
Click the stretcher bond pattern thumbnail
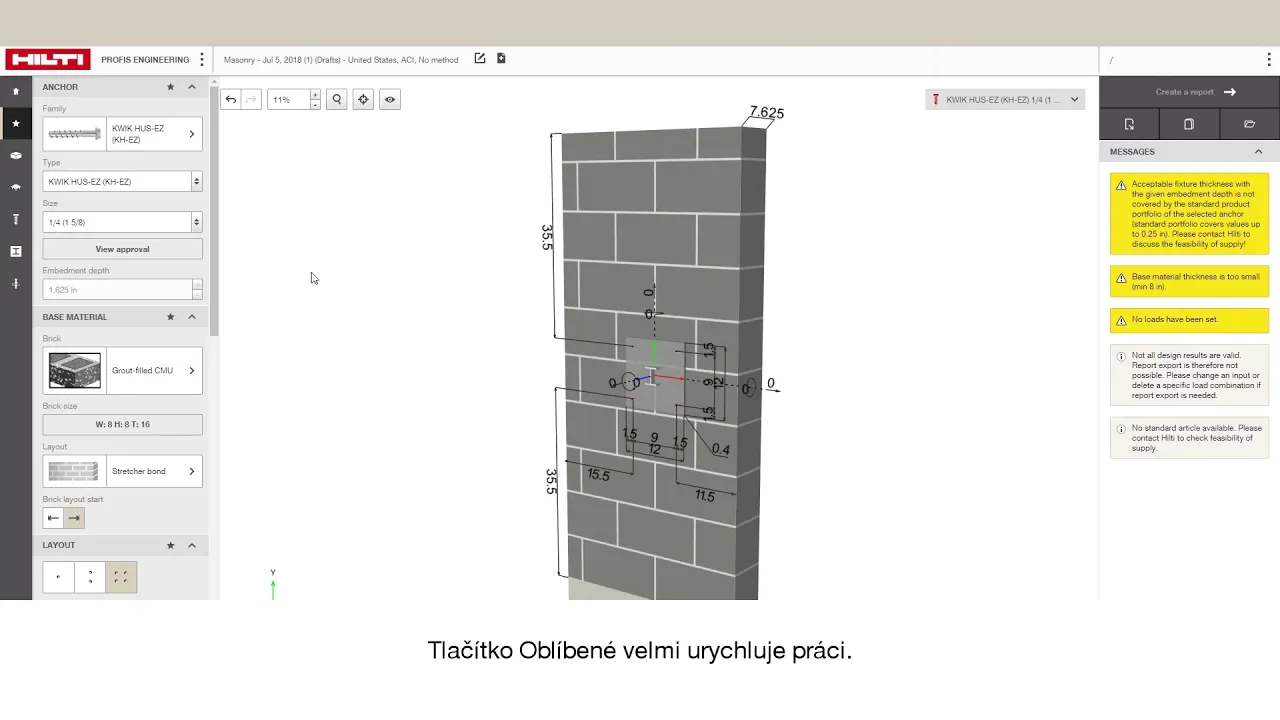(74, 471)
